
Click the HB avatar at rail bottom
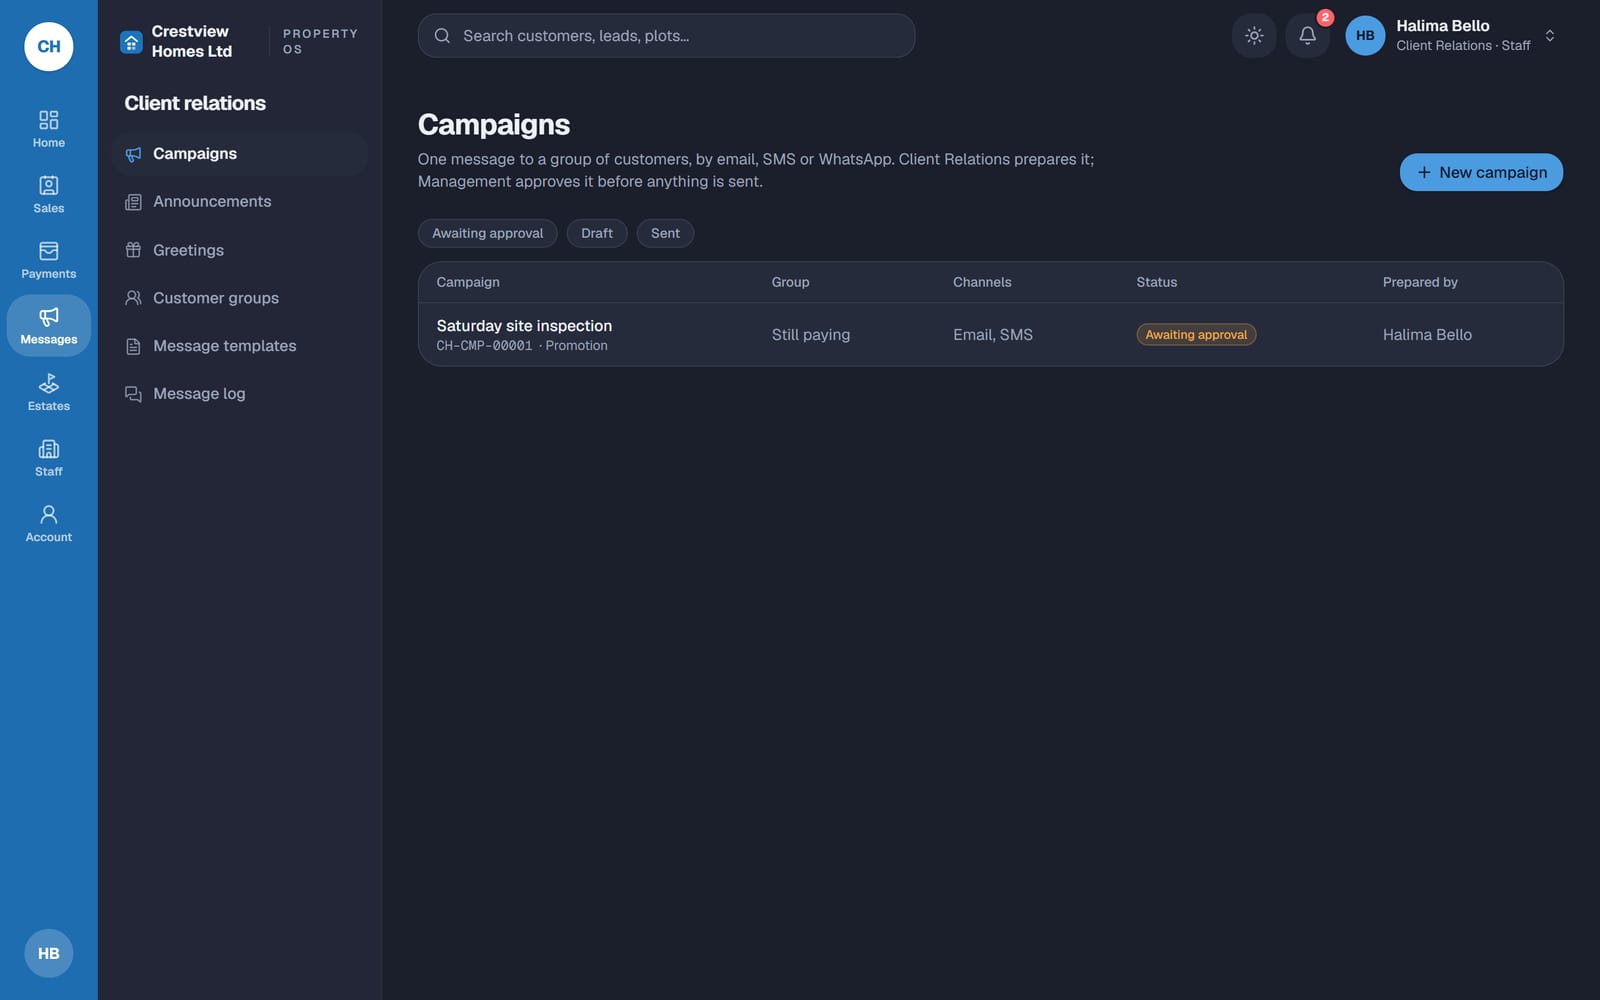click(49, 953)
